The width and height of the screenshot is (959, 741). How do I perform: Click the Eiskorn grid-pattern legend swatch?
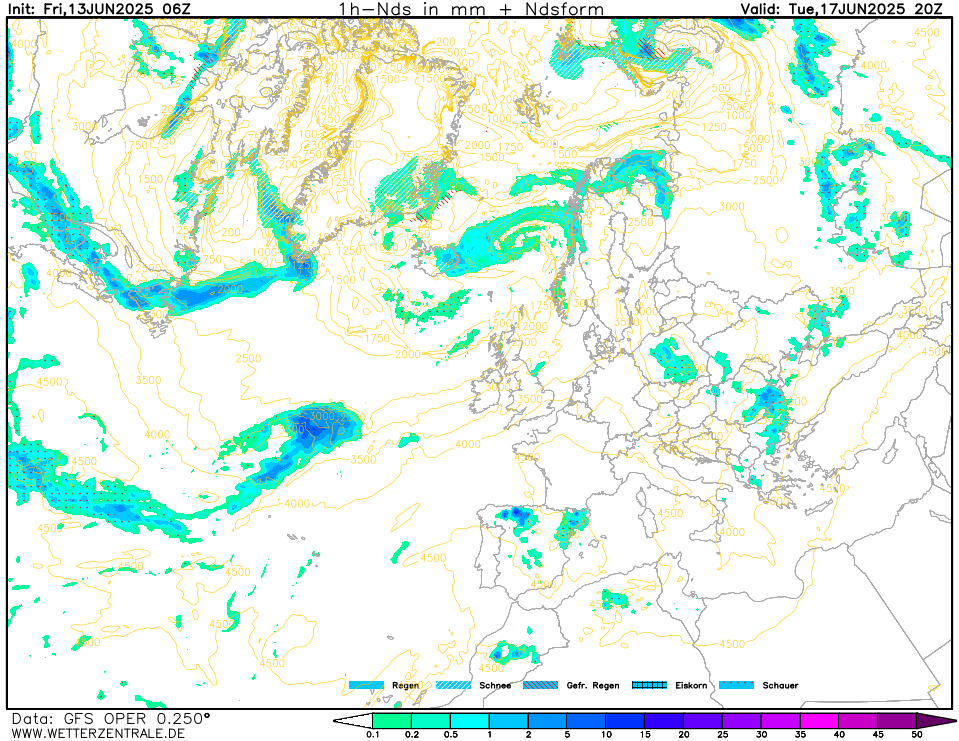point(650,685)
